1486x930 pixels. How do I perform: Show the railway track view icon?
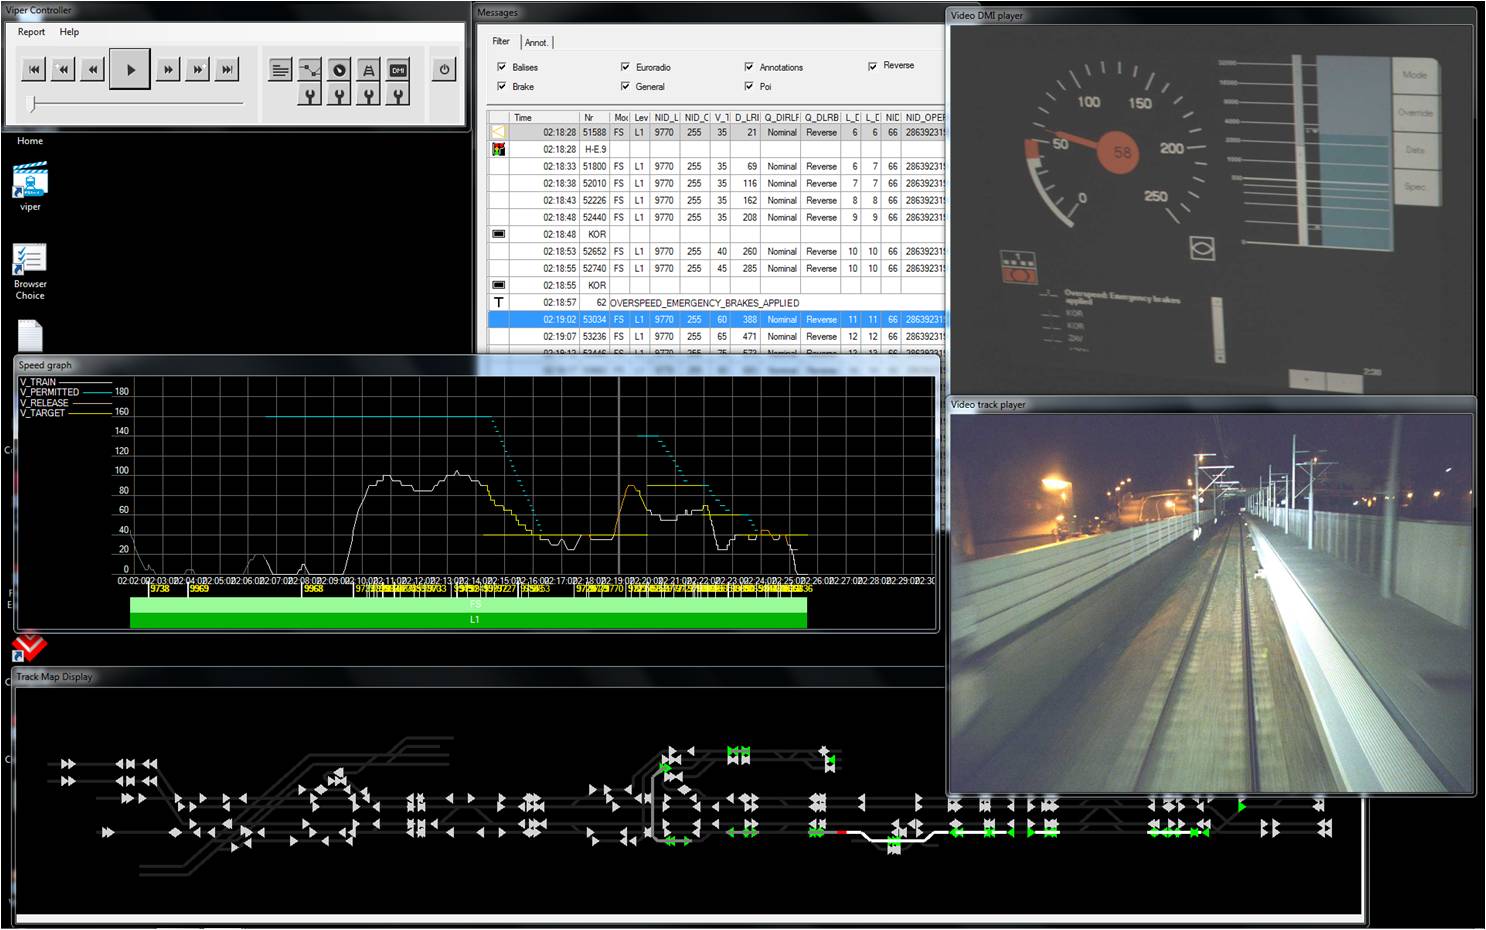pyautogui.click(x=369, y=70)
